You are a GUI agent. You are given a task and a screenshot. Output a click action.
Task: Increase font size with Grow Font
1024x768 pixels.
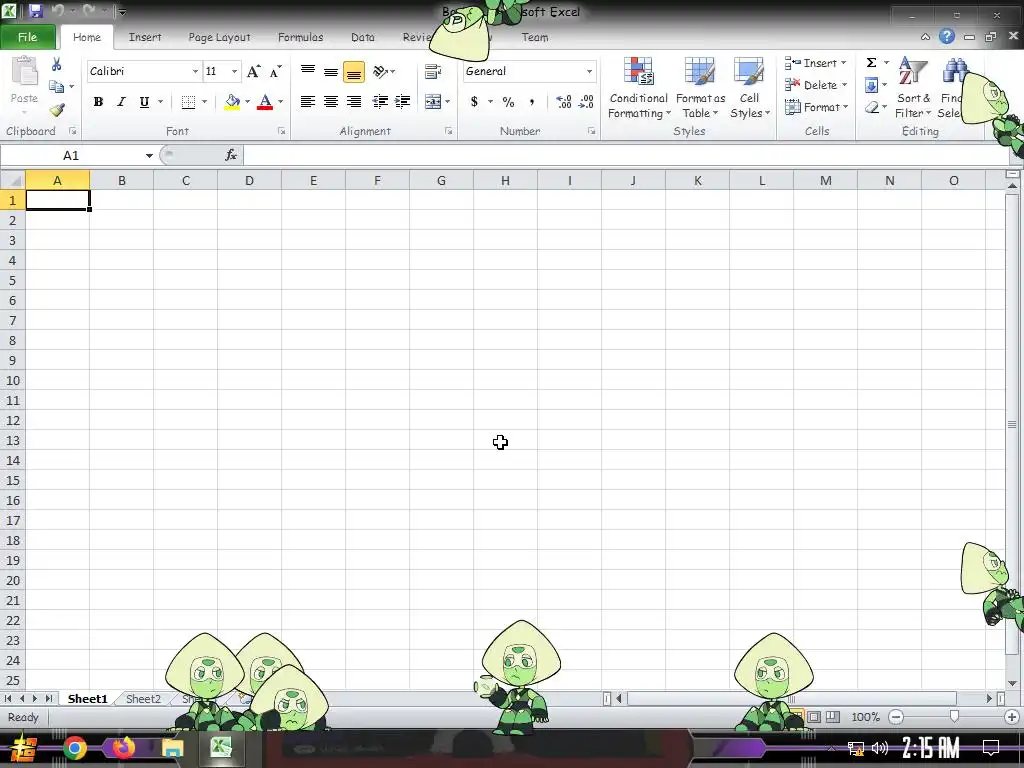253,72
